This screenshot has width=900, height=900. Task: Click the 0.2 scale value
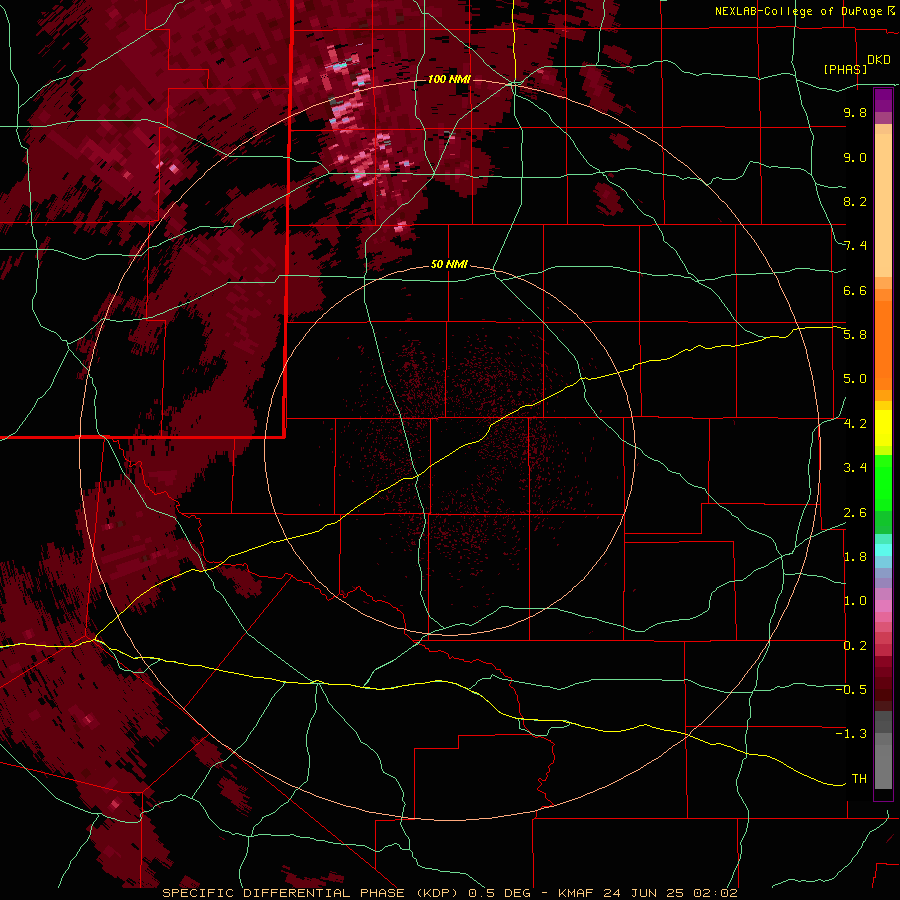pos(855,646)
